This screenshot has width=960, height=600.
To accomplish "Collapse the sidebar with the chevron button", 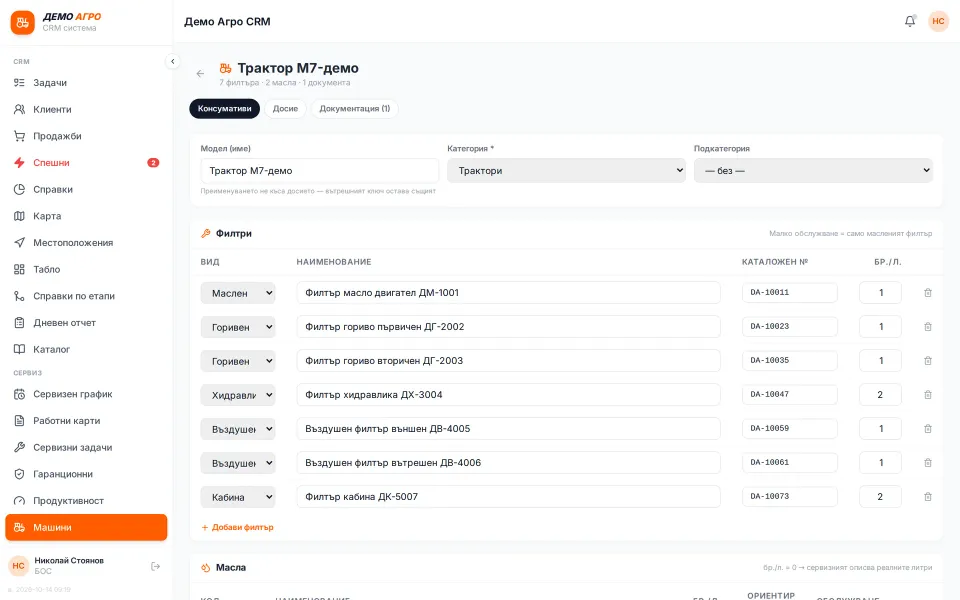I will [173, 61].
